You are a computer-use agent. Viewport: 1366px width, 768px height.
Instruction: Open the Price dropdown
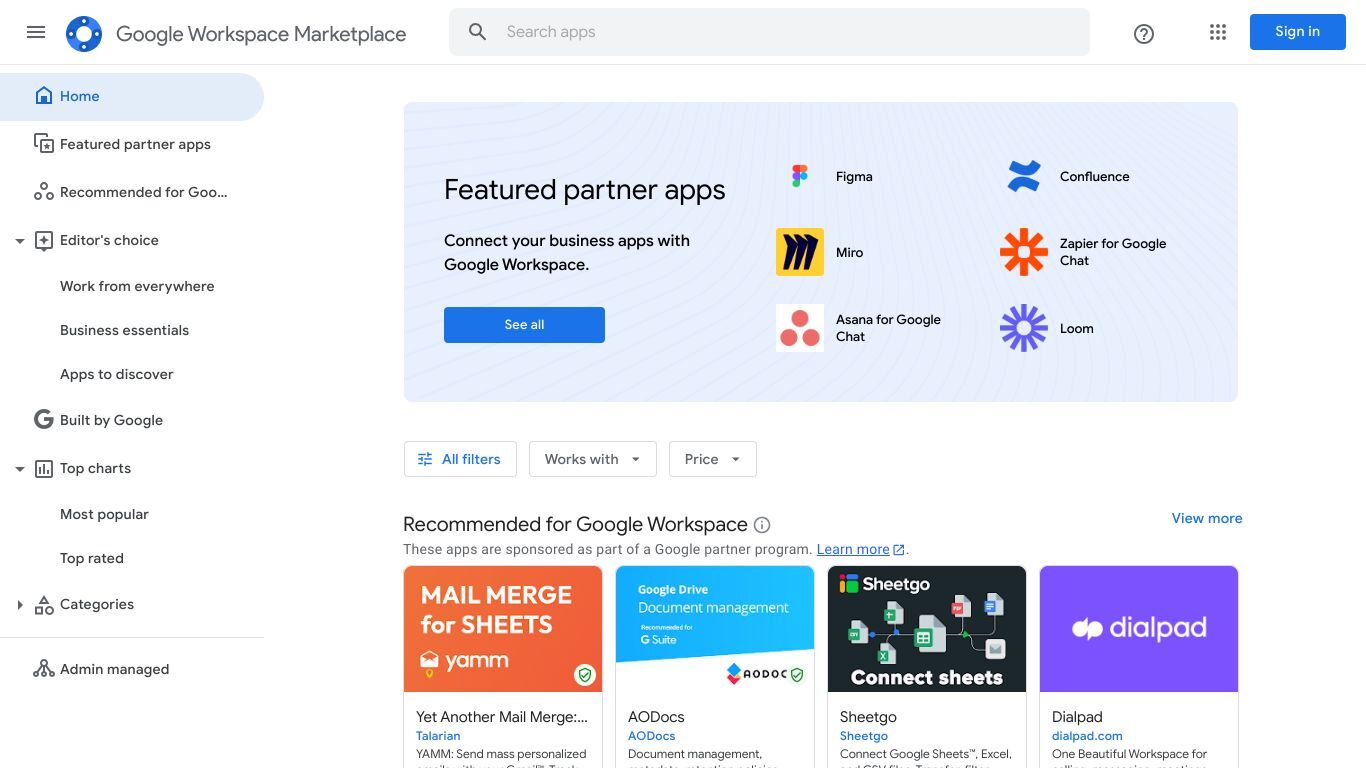tap(713, 459)
